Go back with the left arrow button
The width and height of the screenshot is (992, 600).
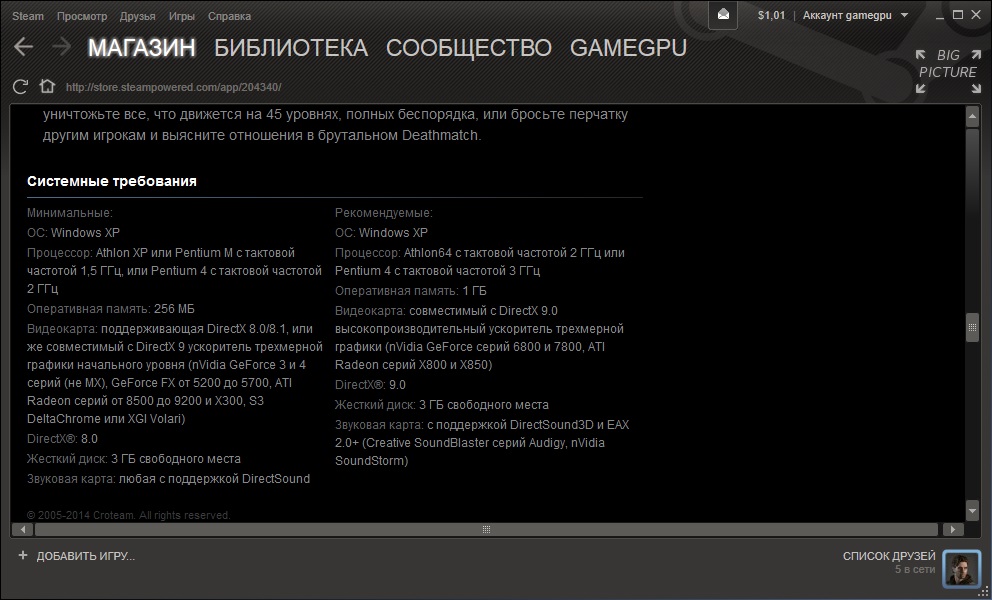click(23, 47)
